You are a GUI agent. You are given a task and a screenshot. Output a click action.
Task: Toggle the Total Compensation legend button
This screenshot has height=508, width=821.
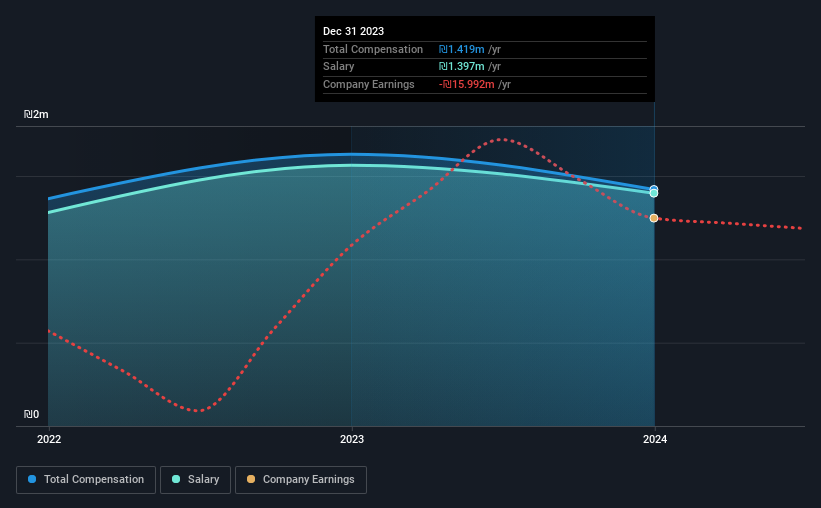pos(86,480)
